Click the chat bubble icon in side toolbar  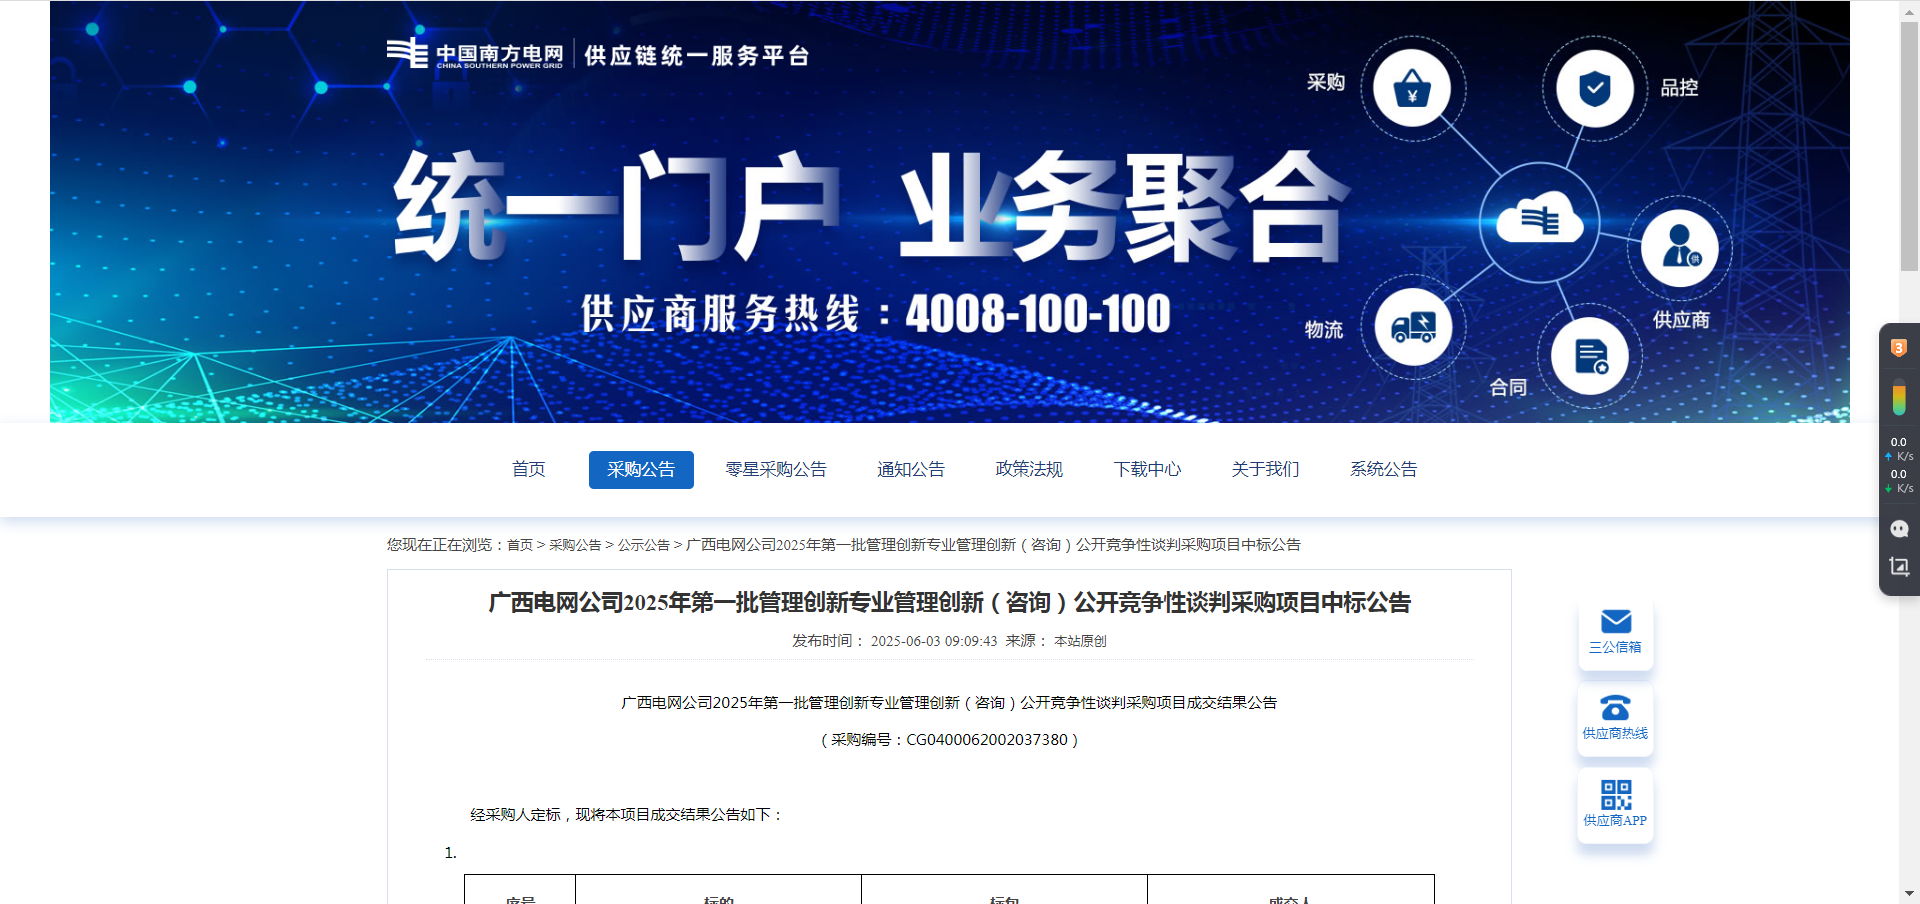point(1899,529)
